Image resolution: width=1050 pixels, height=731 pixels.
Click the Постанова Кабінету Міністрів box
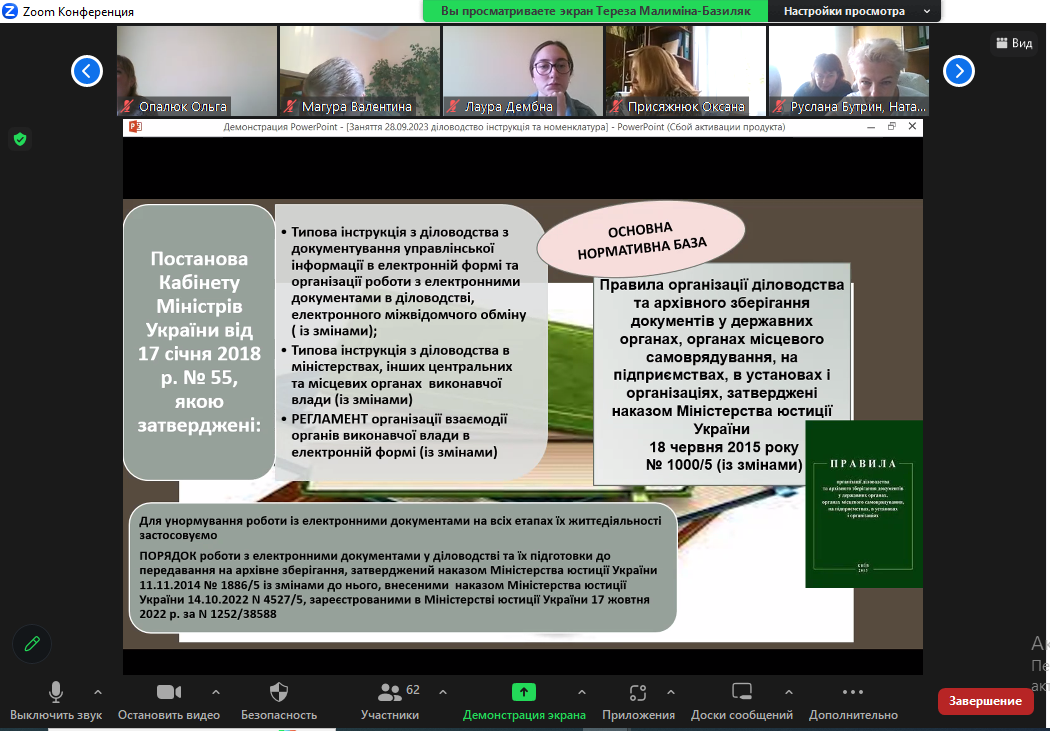coord(199,342)
